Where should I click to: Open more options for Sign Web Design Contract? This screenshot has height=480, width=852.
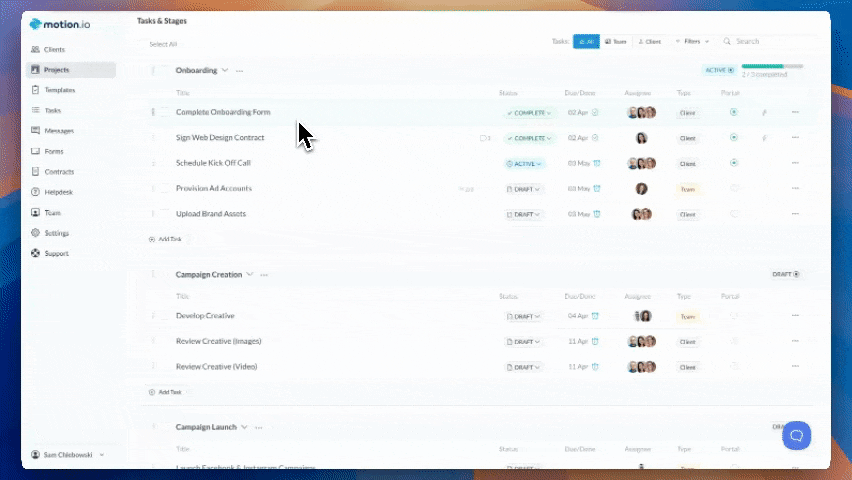click(x=795, y=138)
